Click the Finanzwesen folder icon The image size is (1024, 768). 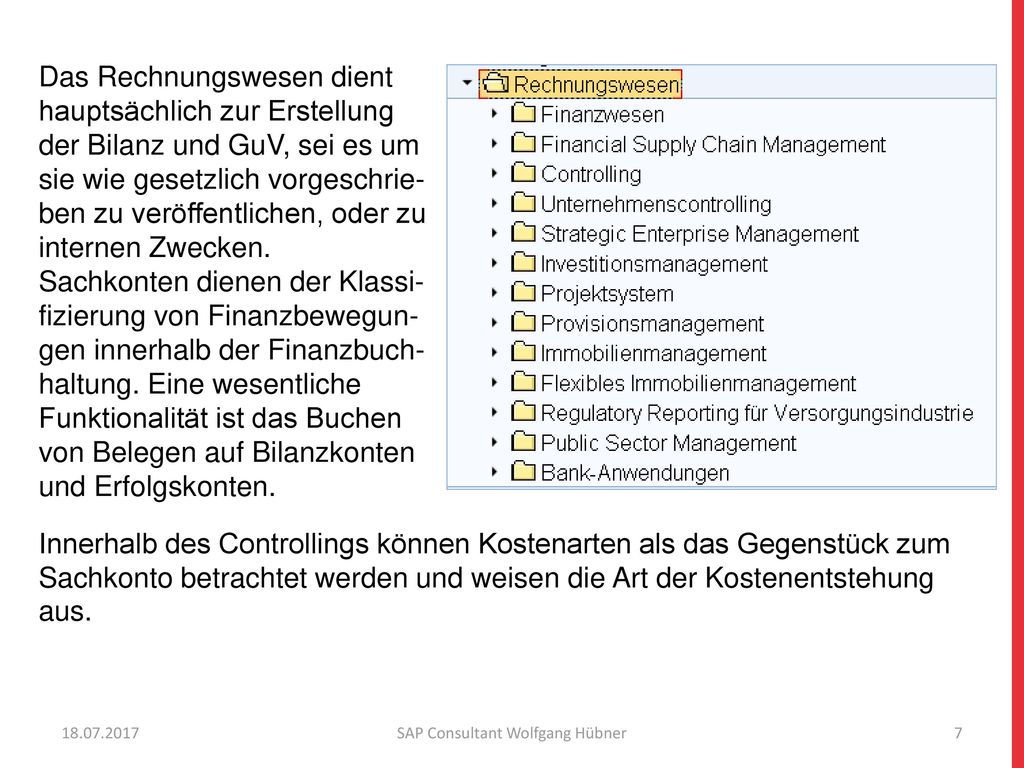click(x=523, y=113)
